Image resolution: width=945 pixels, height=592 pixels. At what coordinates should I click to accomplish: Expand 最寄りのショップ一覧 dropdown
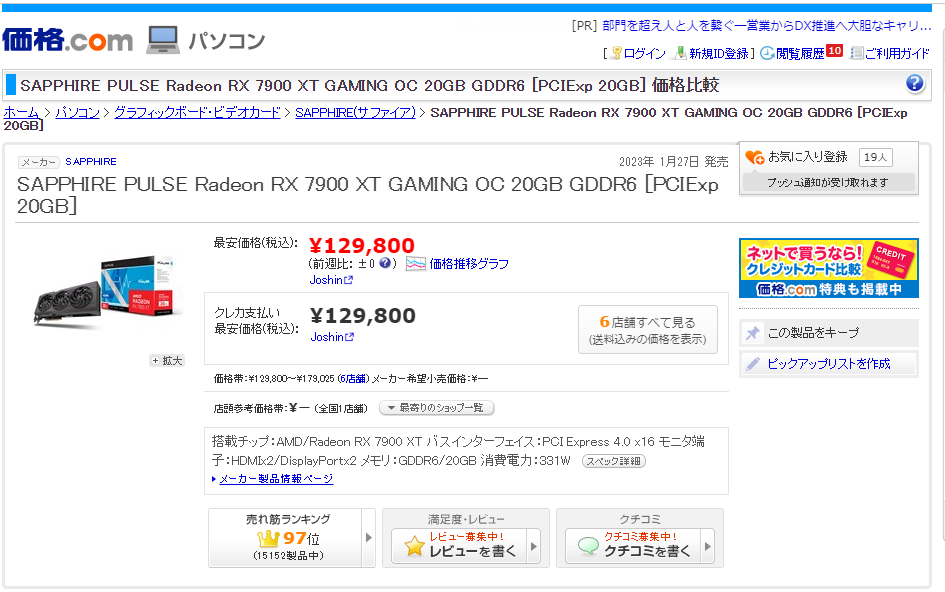(436, 408)
